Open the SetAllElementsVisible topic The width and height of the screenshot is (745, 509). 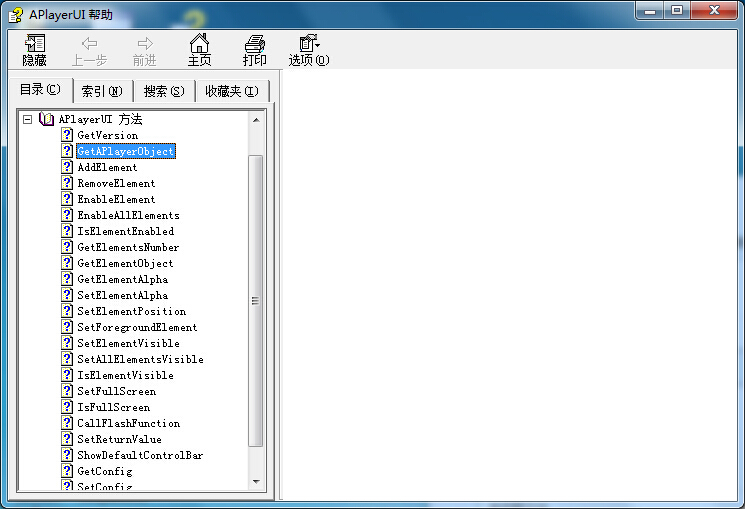141,359
